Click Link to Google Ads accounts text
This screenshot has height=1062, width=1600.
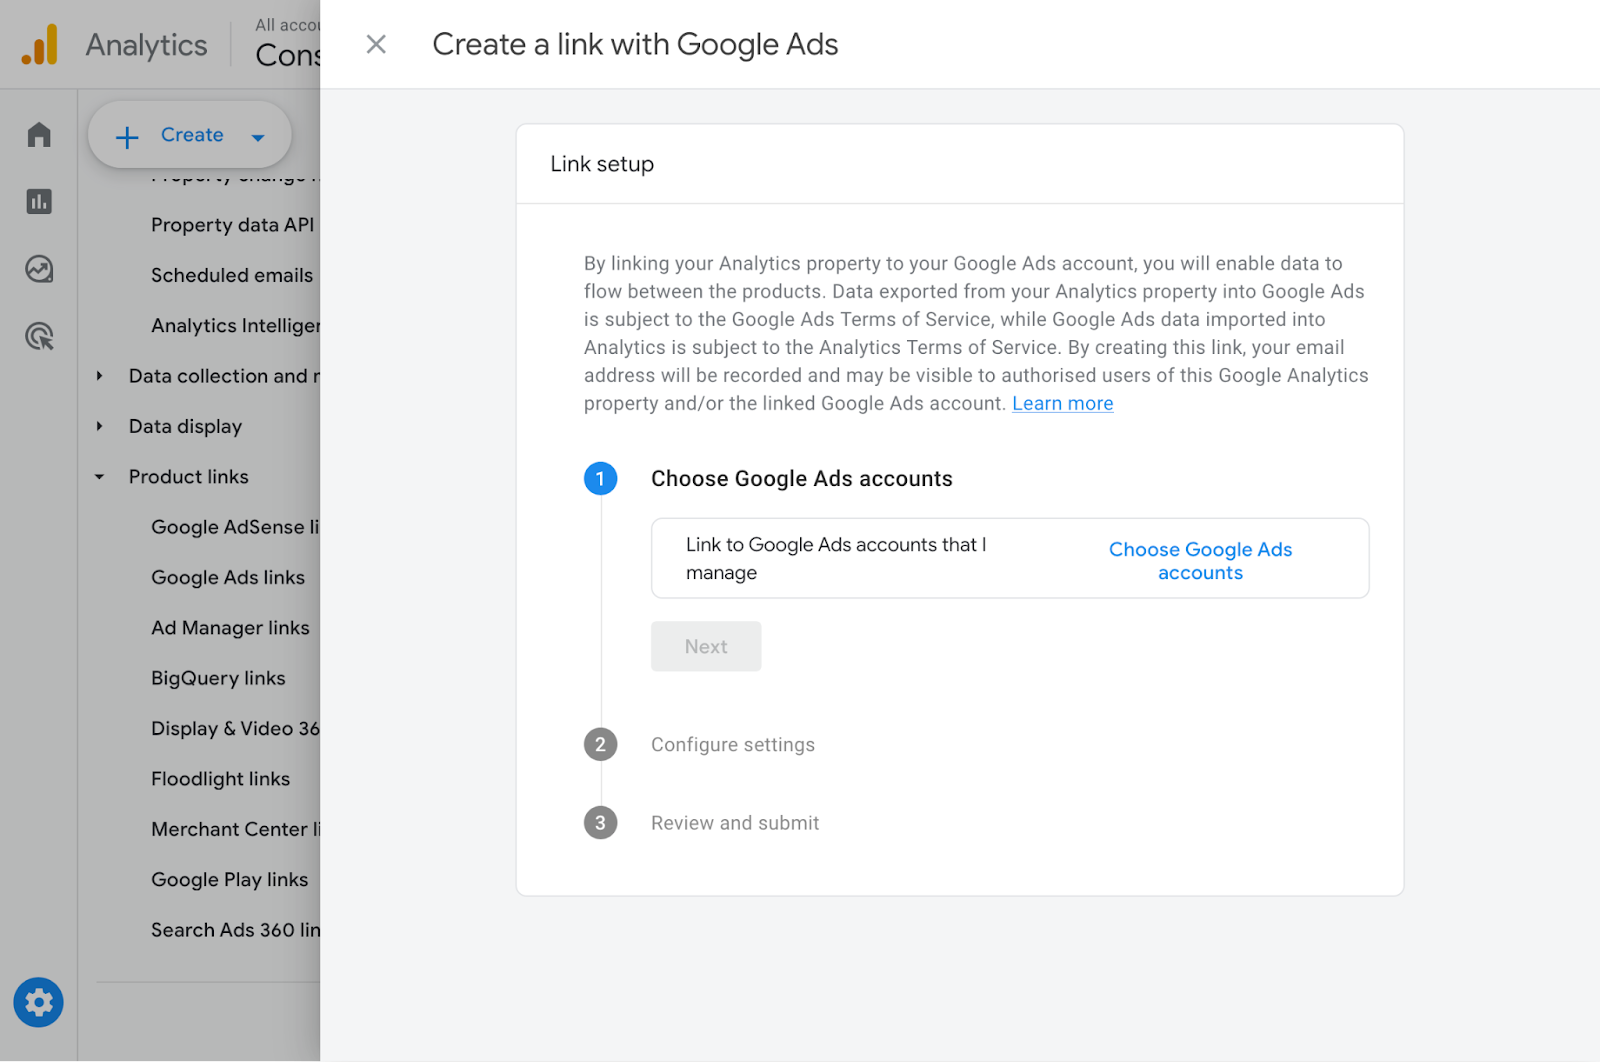click(x=836, y=559)
